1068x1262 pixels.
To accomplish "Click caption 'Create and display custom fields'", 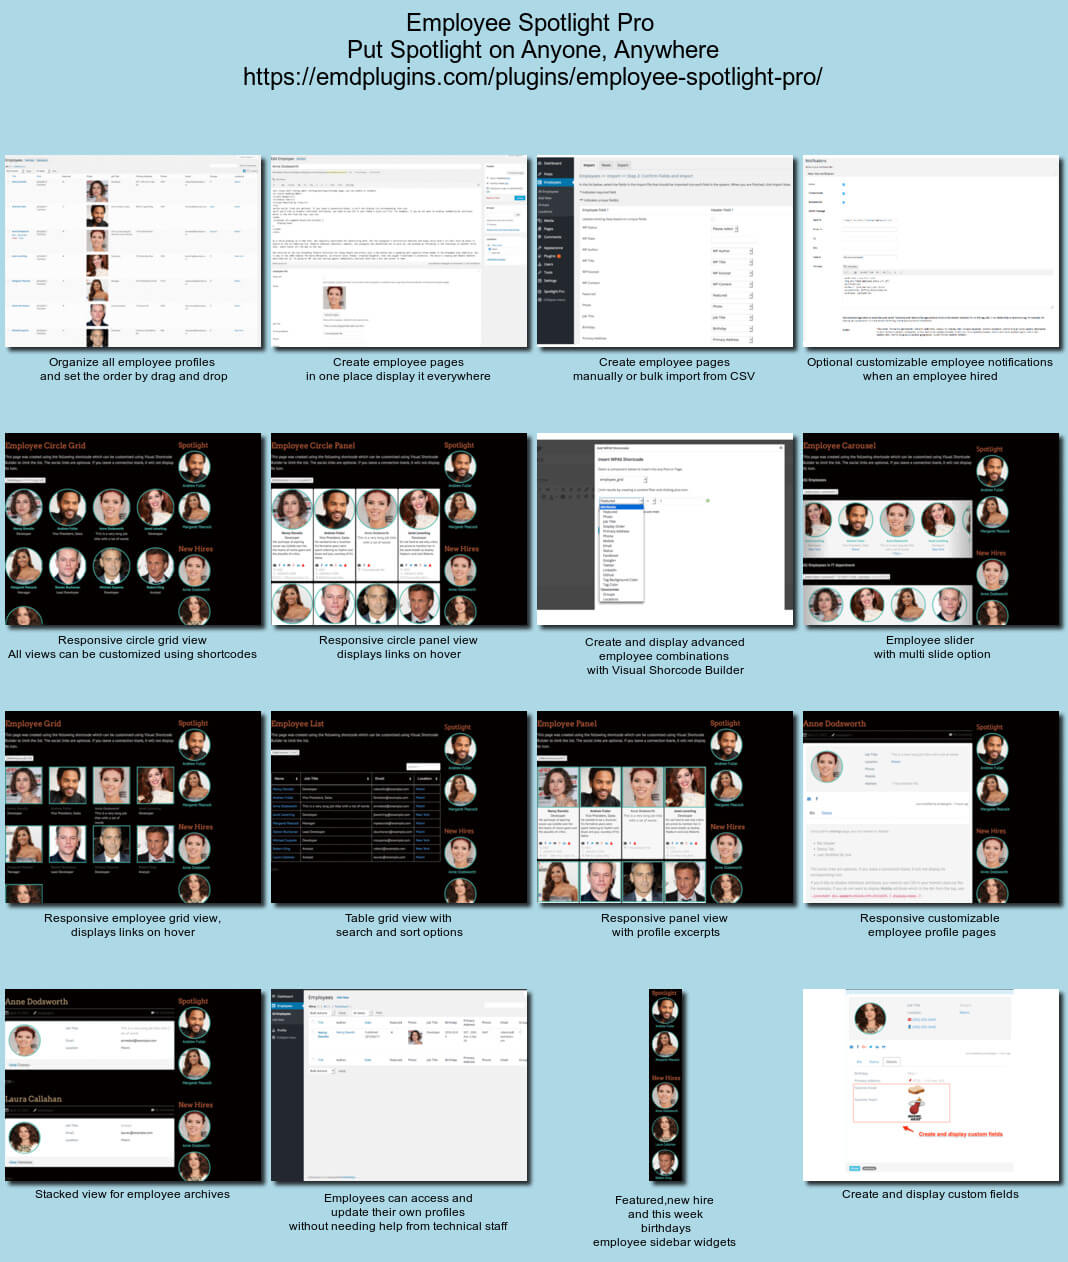I will 930,1194.
